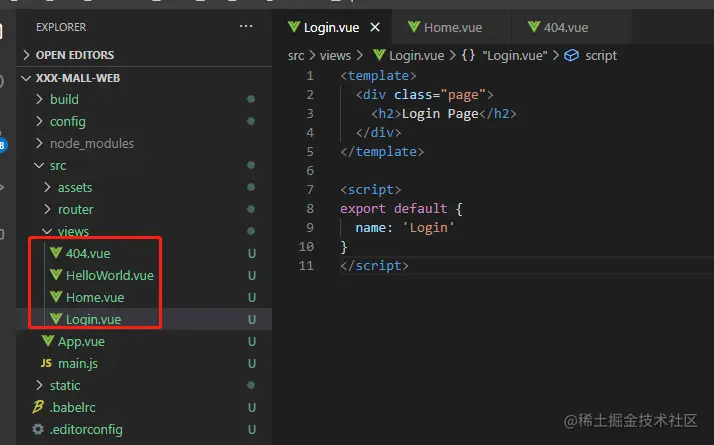Click the Vue icon beside HelloWorld.vue

click(56, 275)
